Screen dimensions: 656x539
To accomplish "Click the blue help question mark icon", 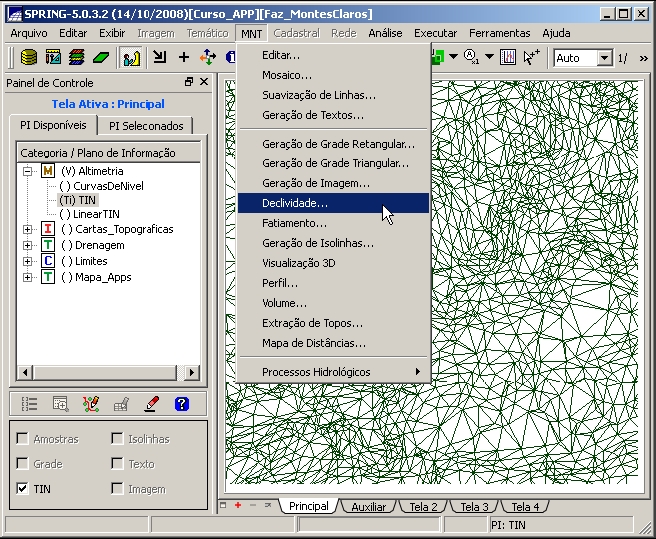I will coord(181,404).
